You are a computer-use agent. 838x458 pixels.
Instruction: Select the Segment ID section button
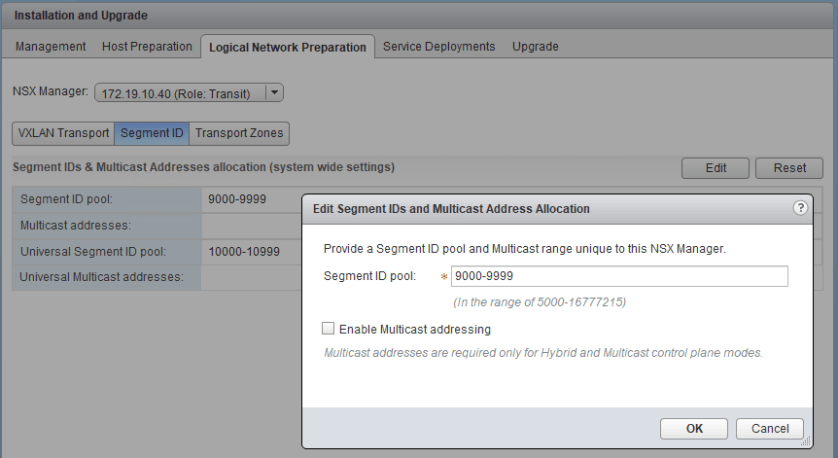(152, 133)
